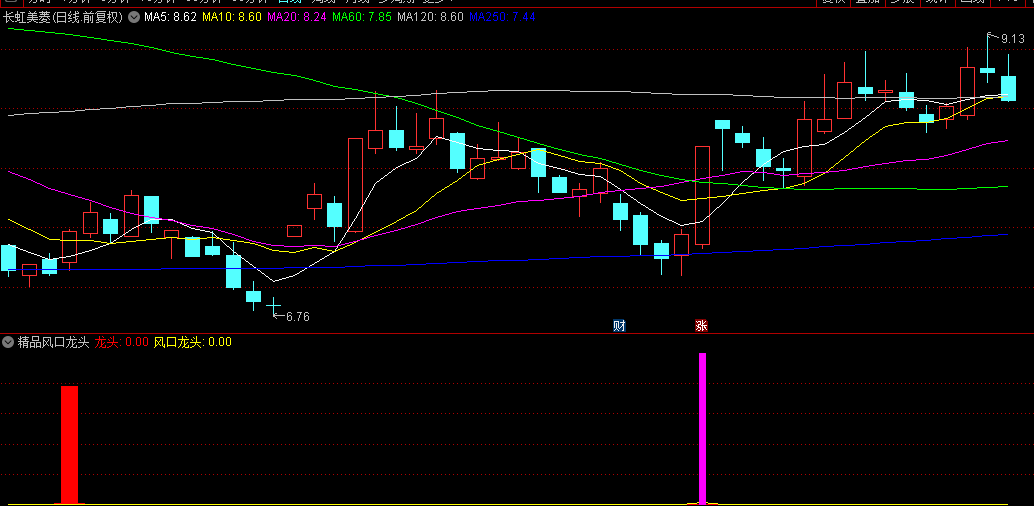Click the 长虹美菱(日线.前复权) chart title
Screen dimensions: 1034x506
coord(63,18)
